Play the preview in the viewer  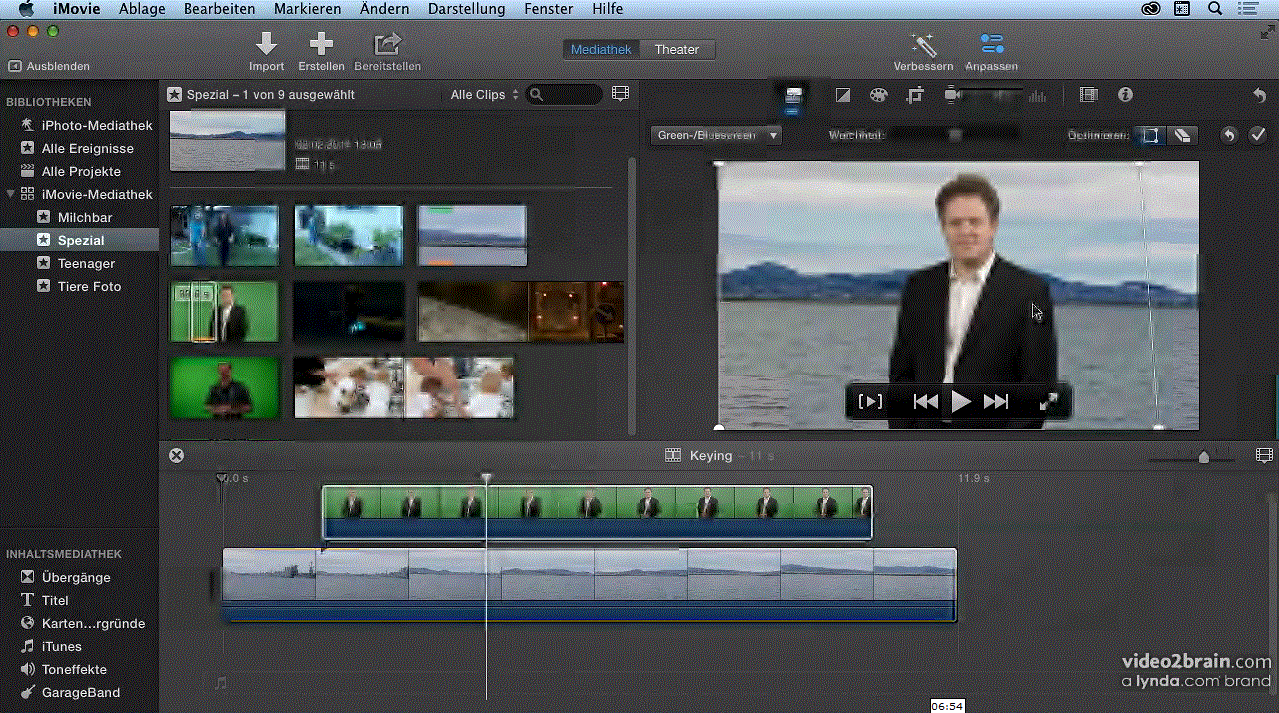(961, 402)
